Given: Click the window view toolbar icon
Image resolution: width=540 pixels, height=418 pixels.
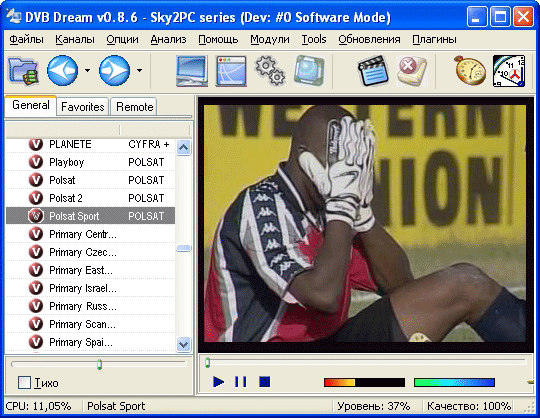Looking at the screenshot, I should pyautogui.click(x=231, y=71).
